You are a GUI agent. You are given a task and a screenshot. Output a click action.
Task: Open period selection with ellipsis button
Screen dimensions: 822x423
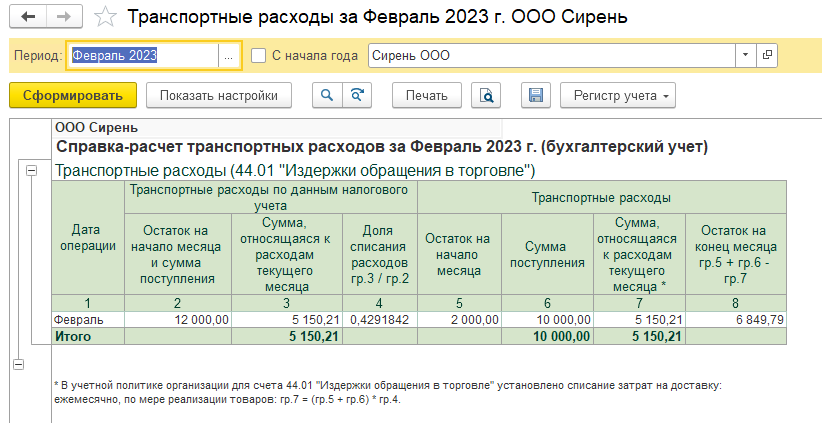coord(229,56)
